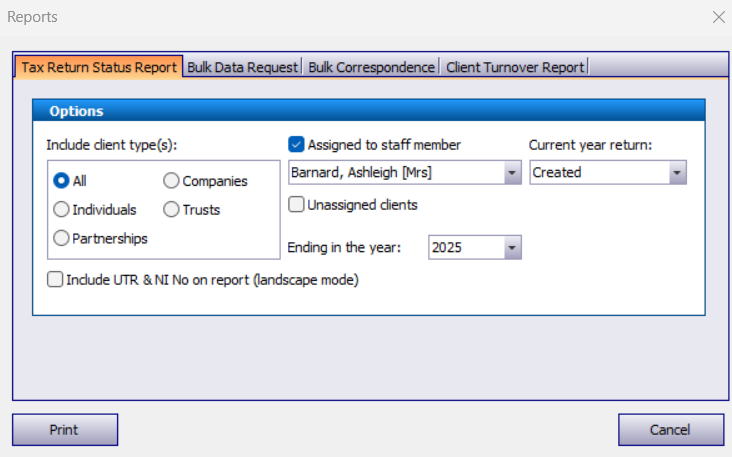Click the Reports window title text

tap(32, 17)
